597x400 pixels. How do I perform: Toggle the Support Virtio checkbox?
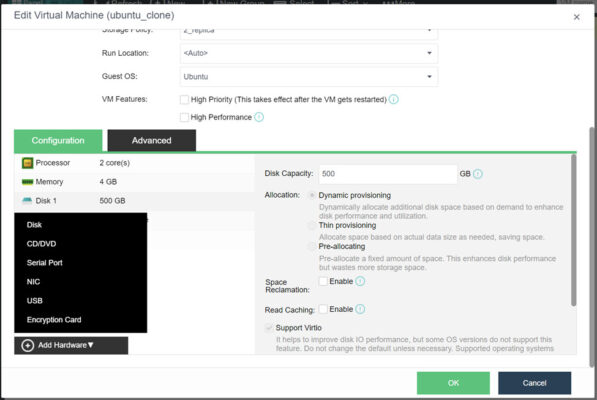tap(269, 327)
